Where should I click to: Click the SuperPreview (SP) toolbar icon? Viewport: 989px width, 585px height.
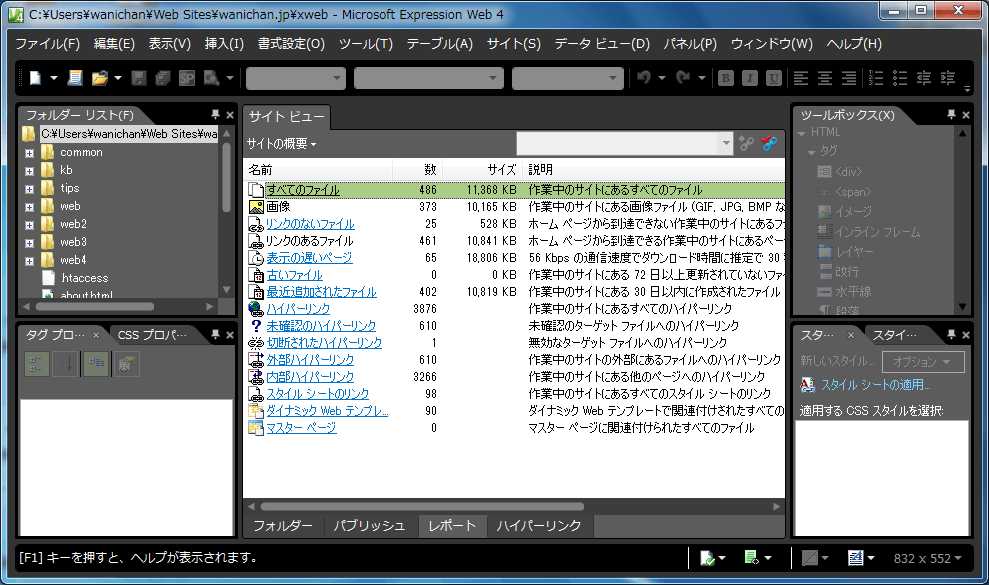[187, 78]
